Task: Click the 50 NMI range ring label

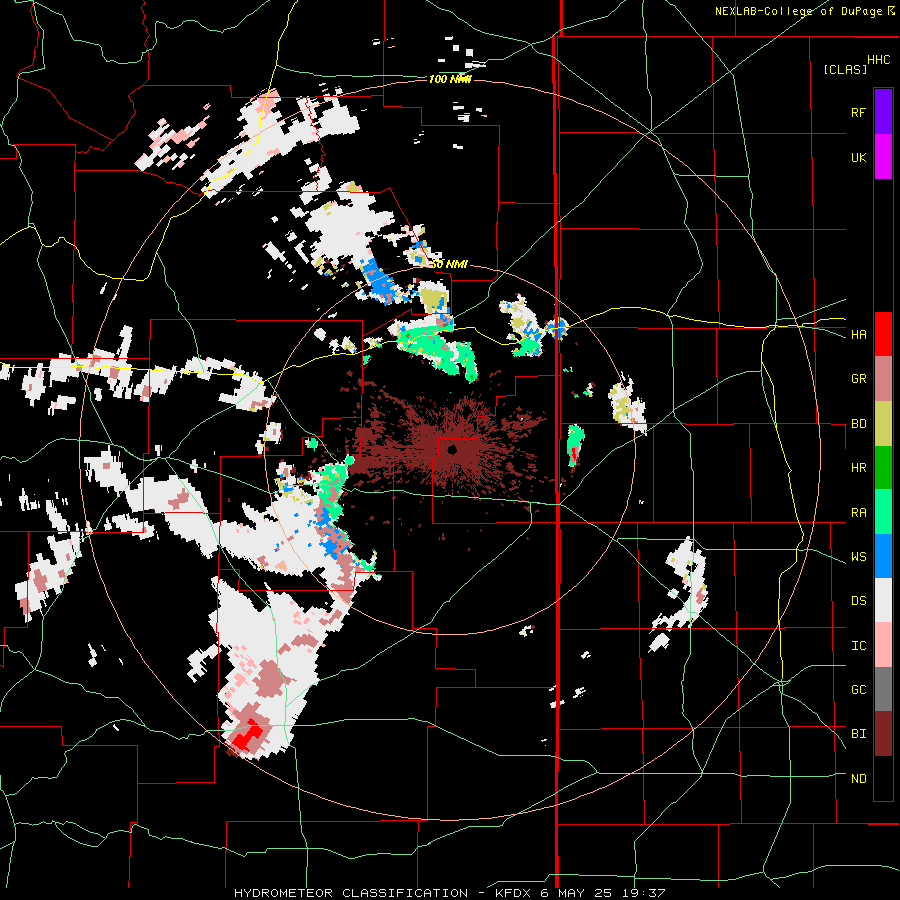Action: [449, 264]
